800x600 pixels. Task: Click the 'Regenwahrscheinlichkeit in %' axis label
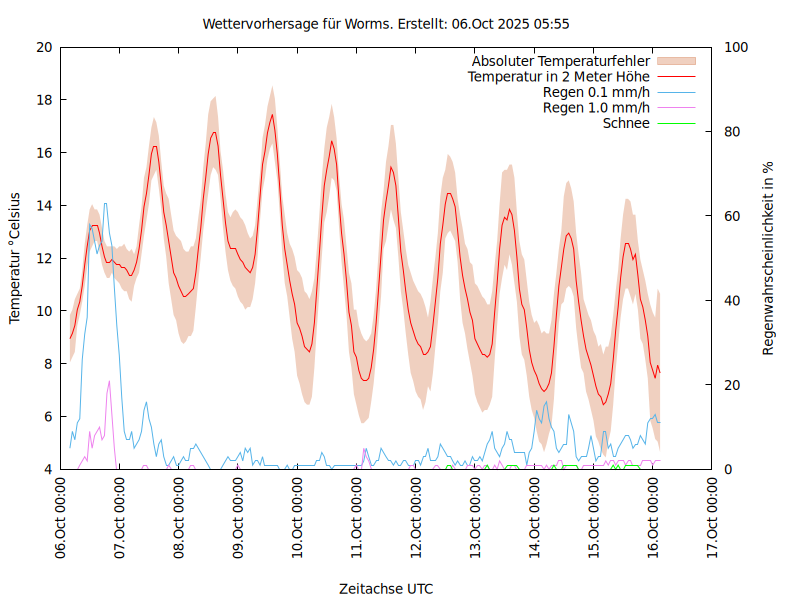click(x=769, y=258)
